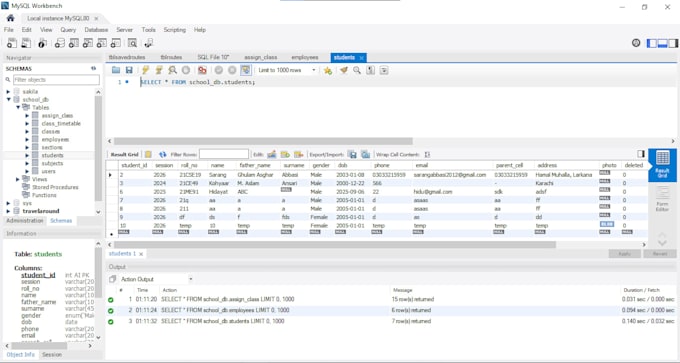The image size is (680, 363).
Task: Click the create new table icon
Action: [74, 43]
